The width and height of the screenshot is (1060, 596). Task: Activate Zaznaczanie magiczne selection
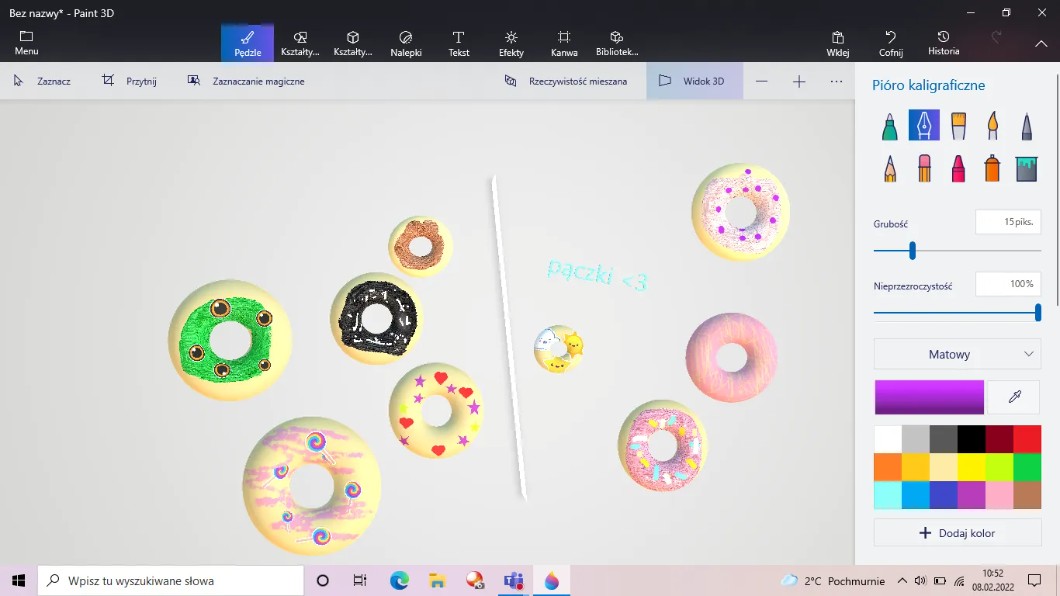pos(246,81)
